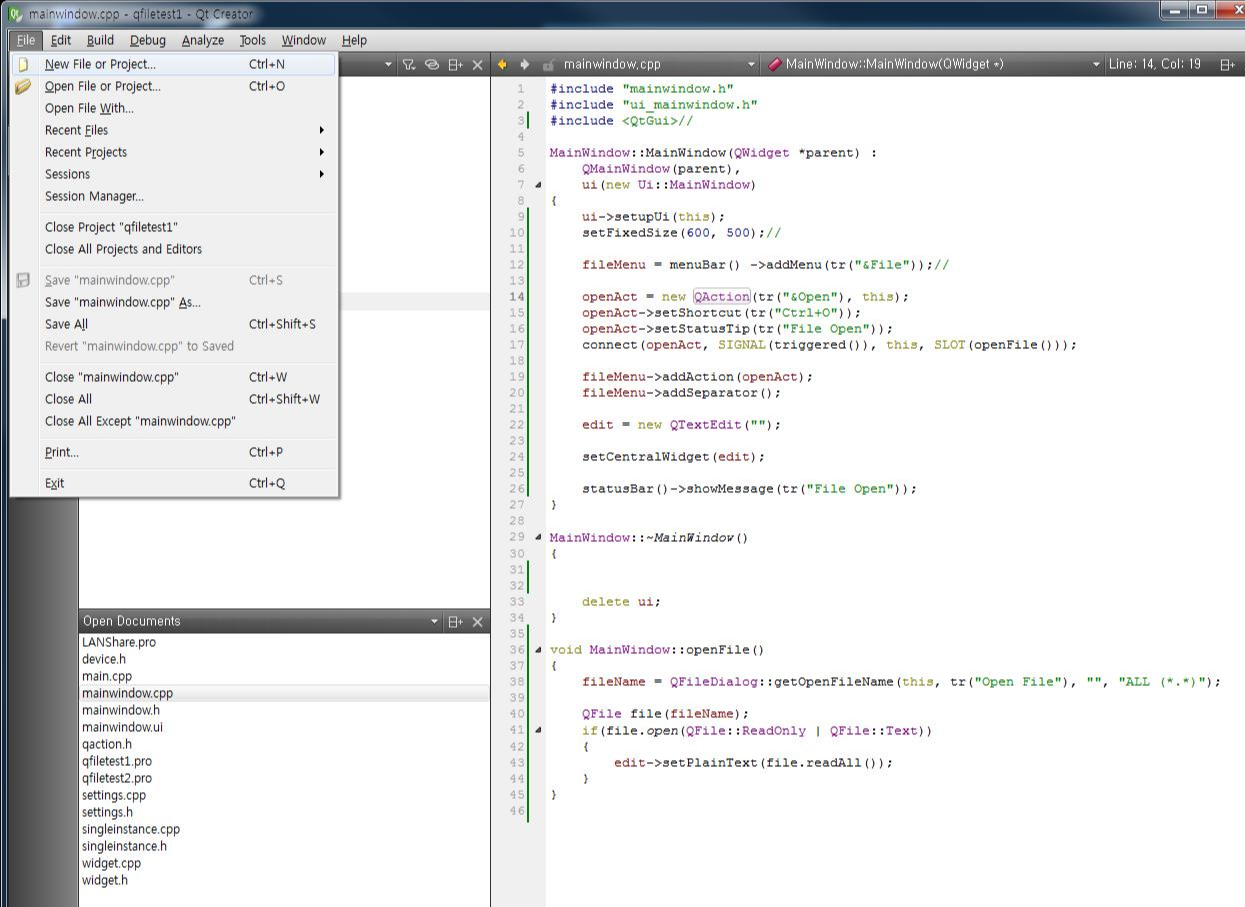Screen dimensions: 1245x907
Task: Click the split editor icon at top right
Action: (x=1227, y=64)
